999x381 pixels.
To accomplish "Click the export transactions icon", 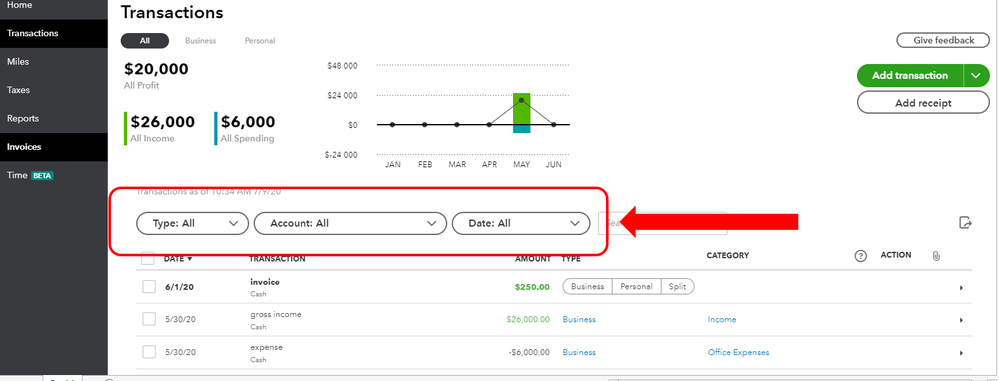I will 965,223.
